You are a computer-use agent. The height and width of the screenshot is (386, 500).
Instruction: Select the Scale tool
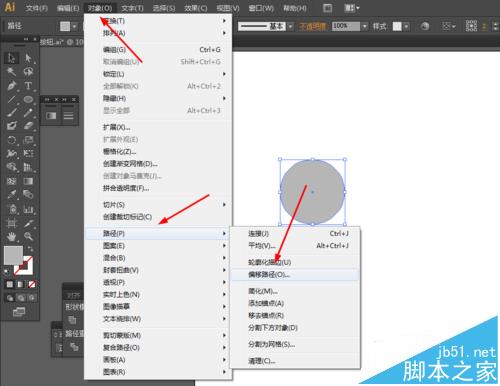coord(29,140)
